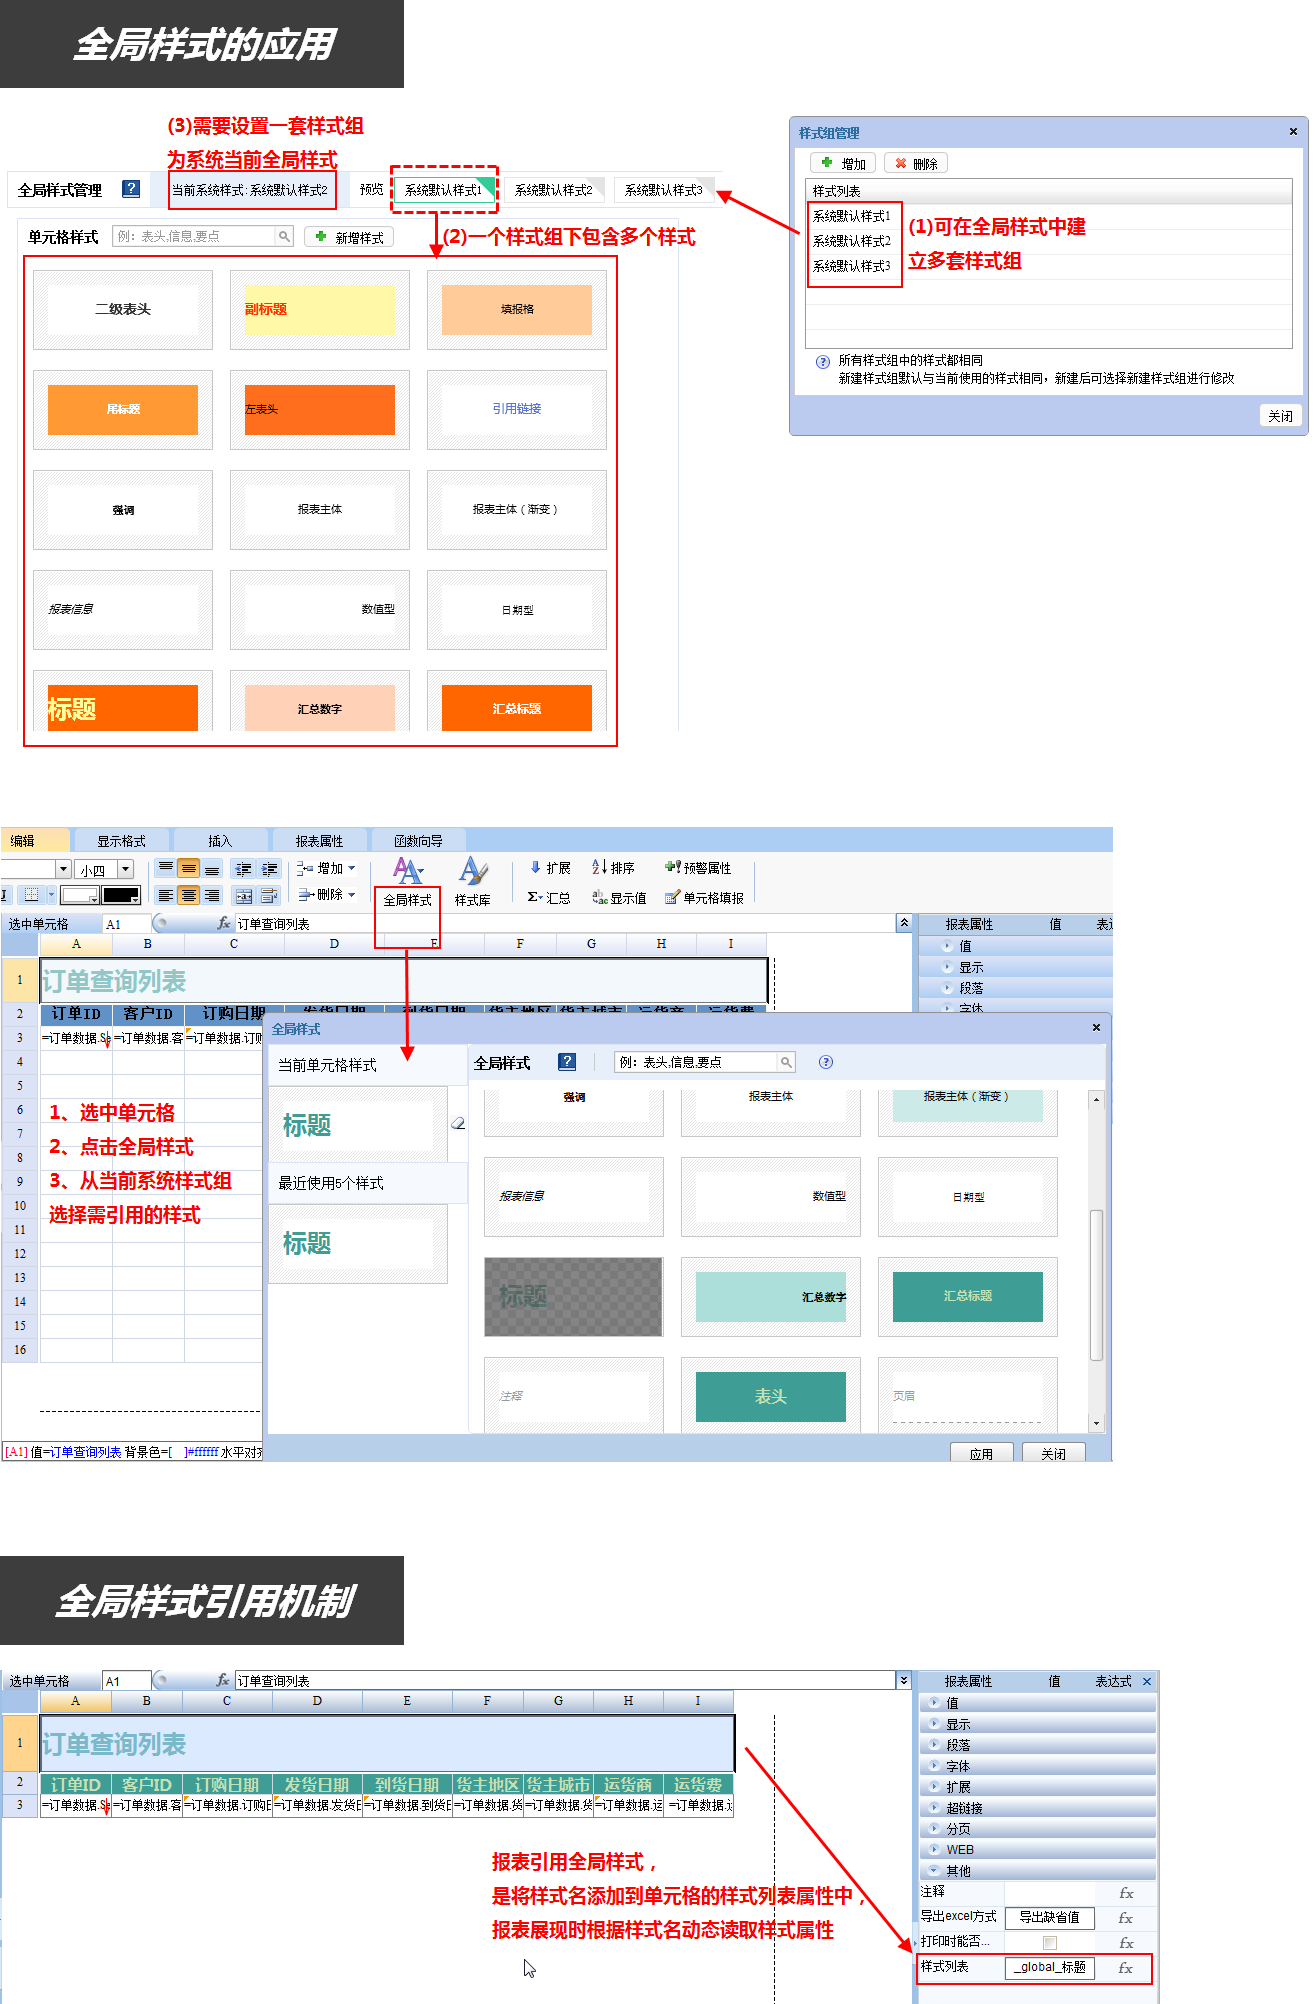Switch to the 系统默认样式1 preview tab

point(444,189)
